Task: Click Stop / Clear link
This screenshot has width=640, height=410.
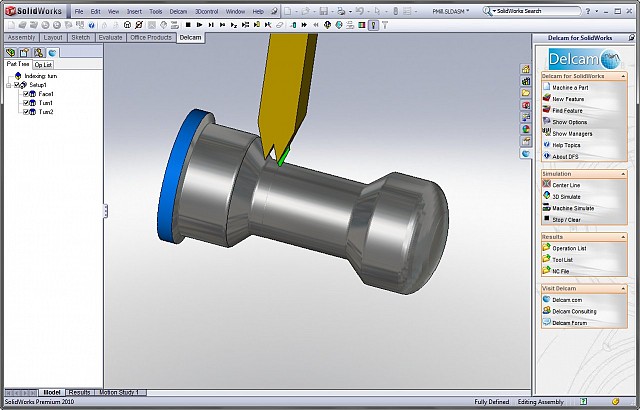Action: [566, 220]
